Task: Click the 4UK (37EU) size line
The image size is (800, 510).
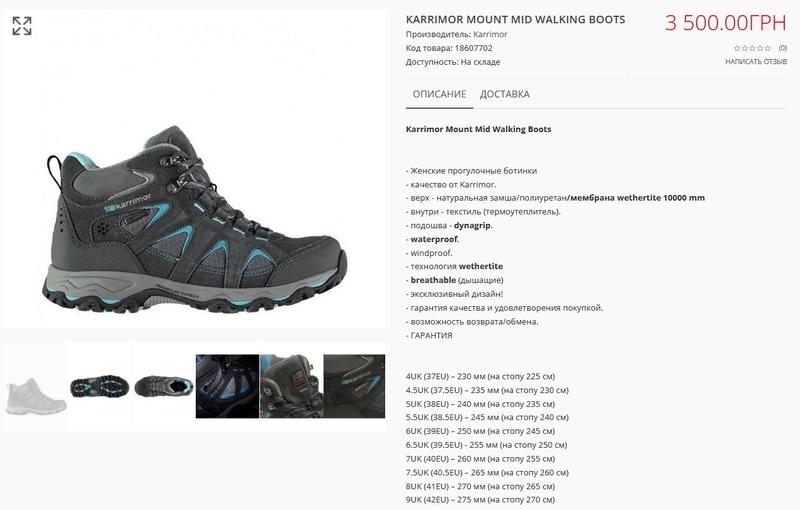Action: click(480, 376)
